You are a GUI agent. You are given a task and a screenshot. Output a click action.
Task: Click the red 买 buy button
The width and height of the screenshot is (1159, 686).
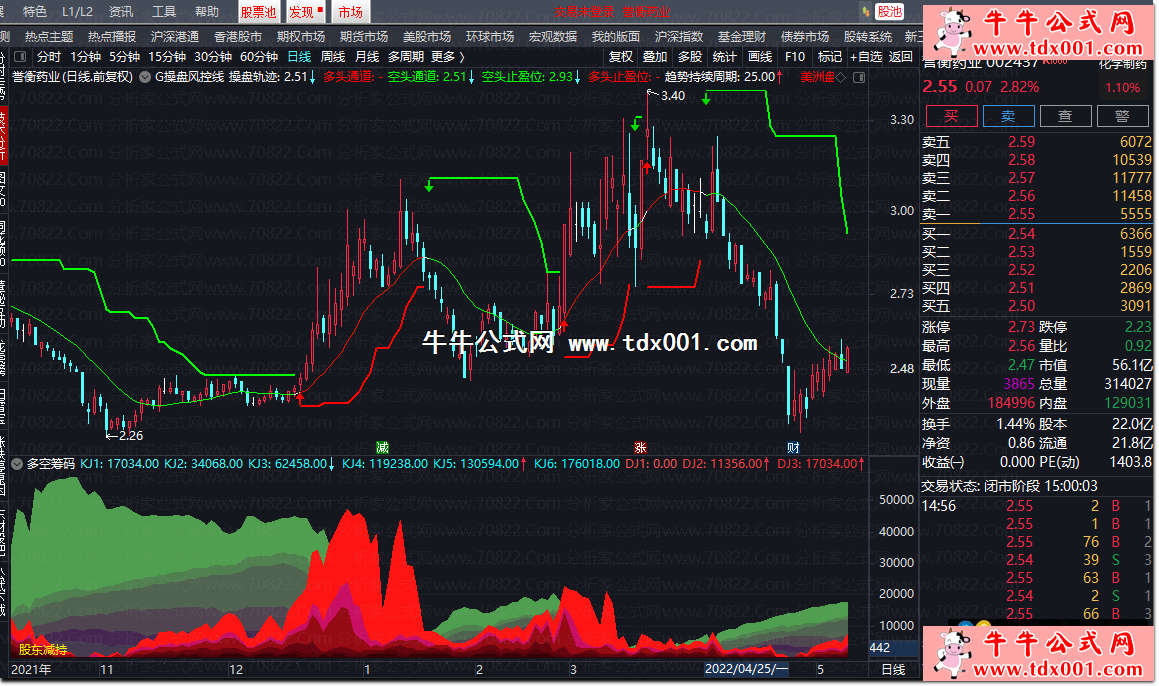click(x=951, y=115)
